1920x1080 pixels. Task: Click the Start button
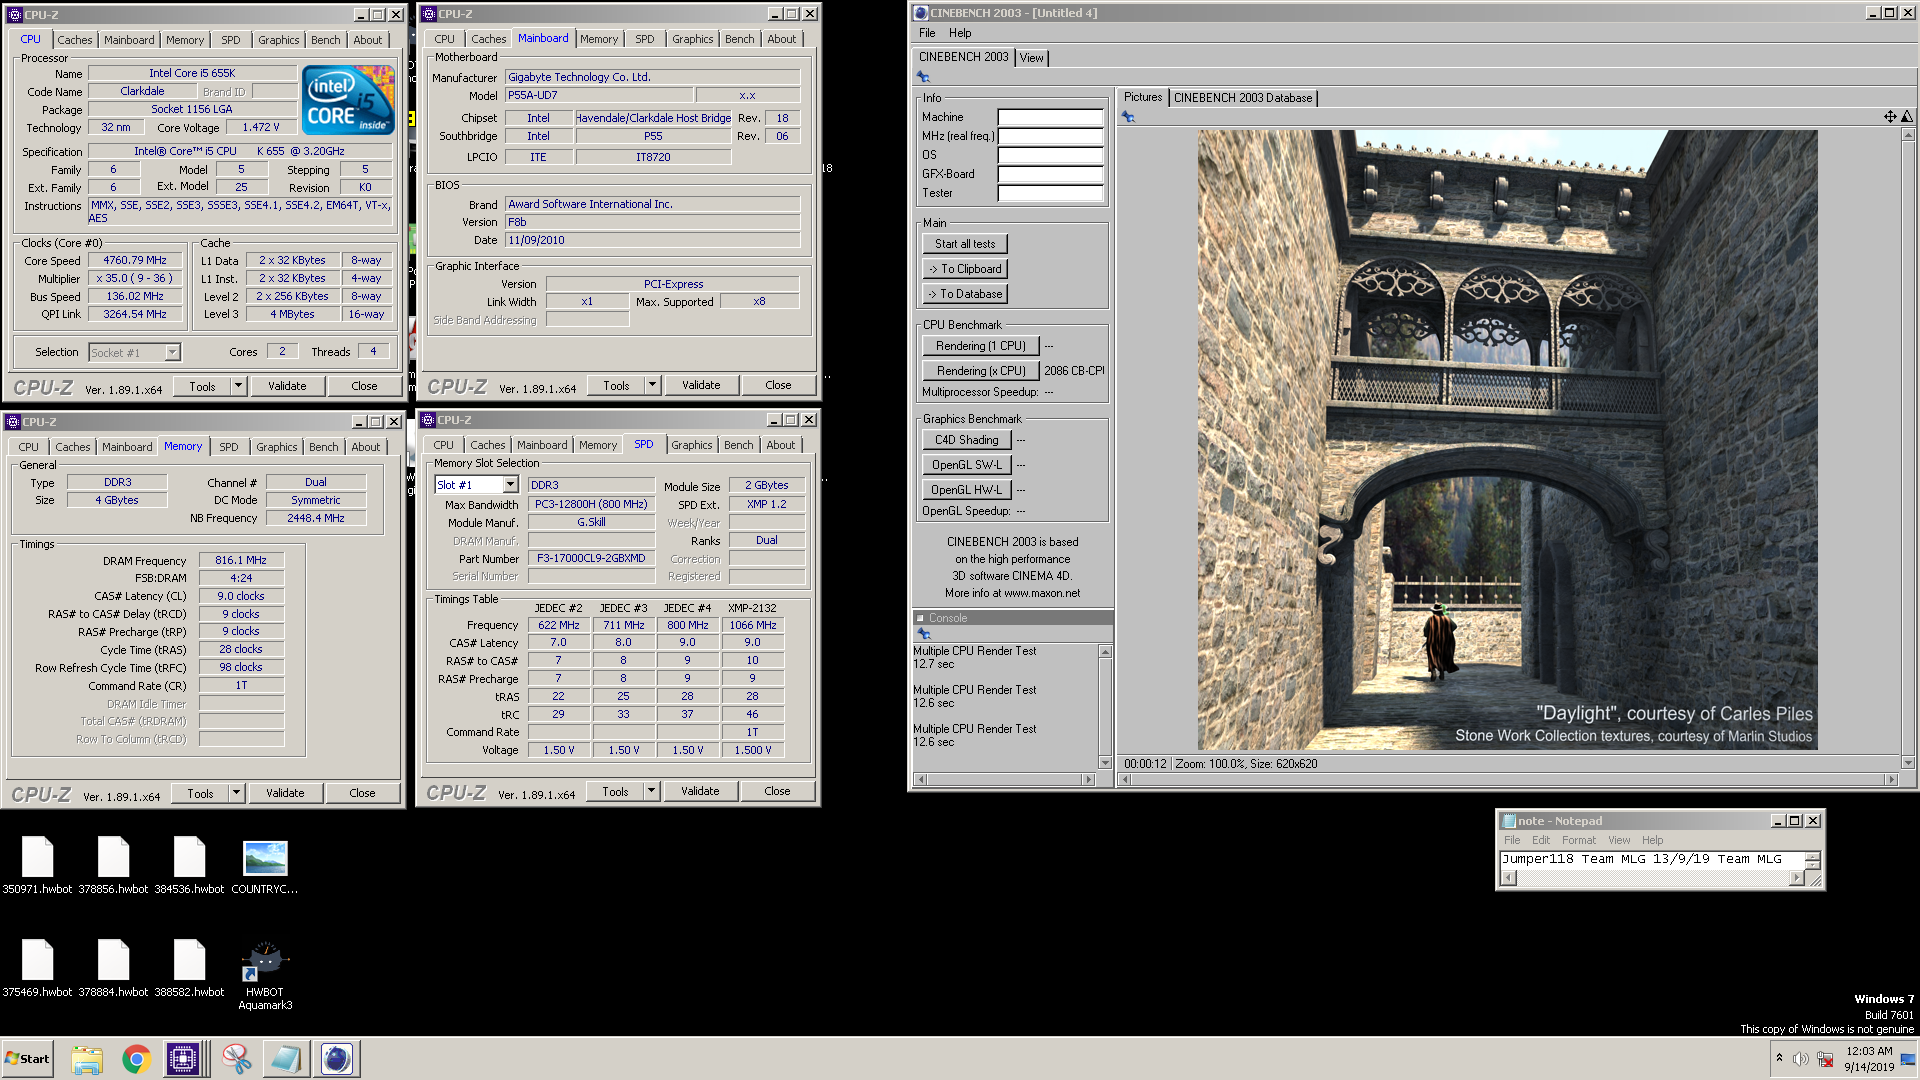click(27, 1059)
